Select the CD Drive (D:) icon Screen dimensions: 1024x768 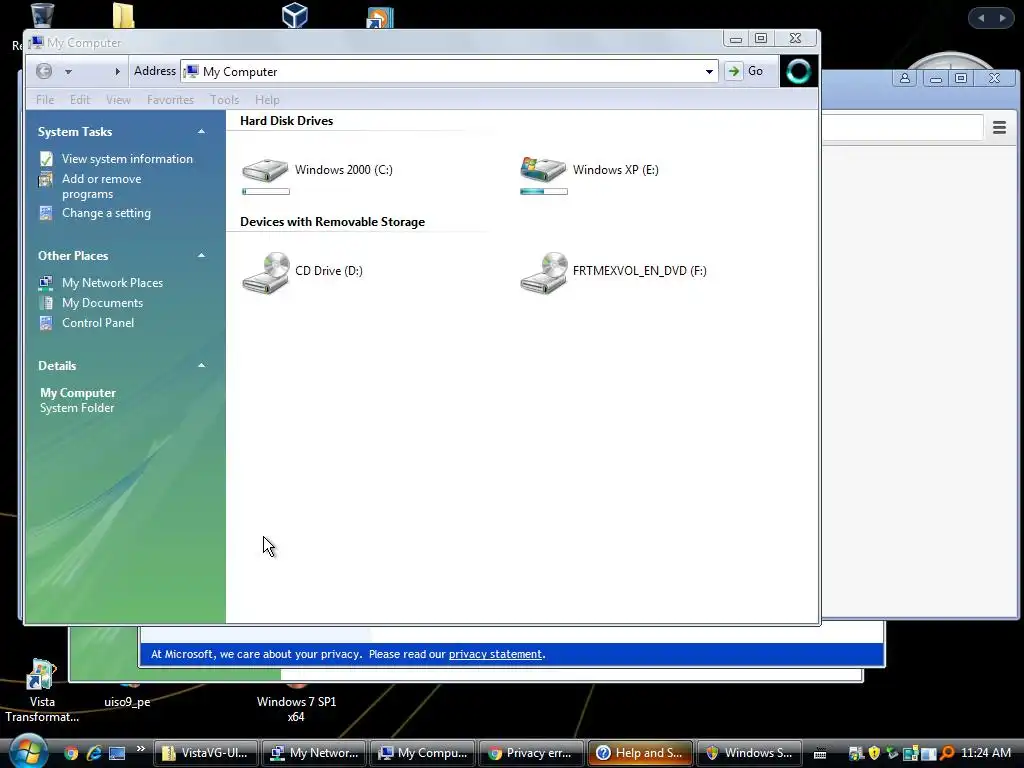pos(266,272)
